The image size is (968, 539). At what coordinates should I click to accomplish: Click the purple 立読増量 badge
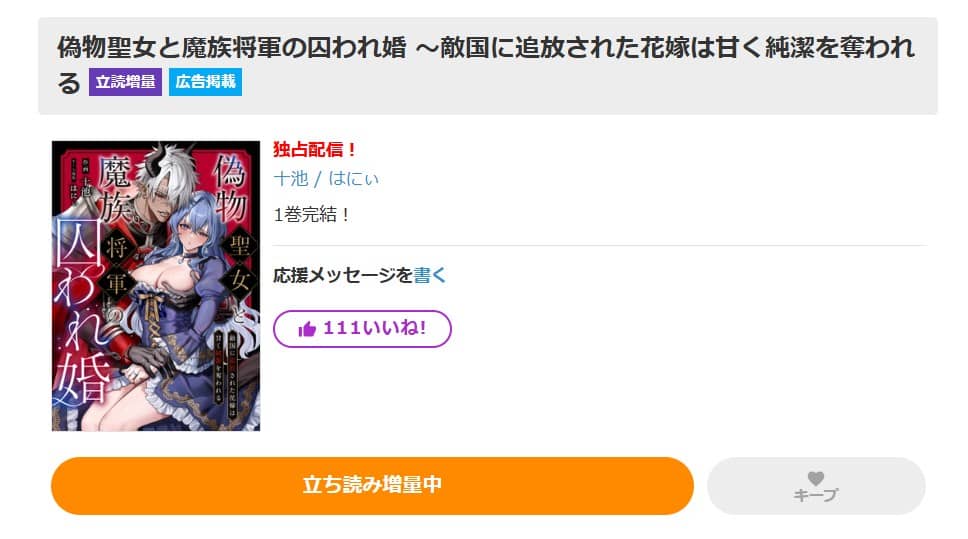point(125,81)
